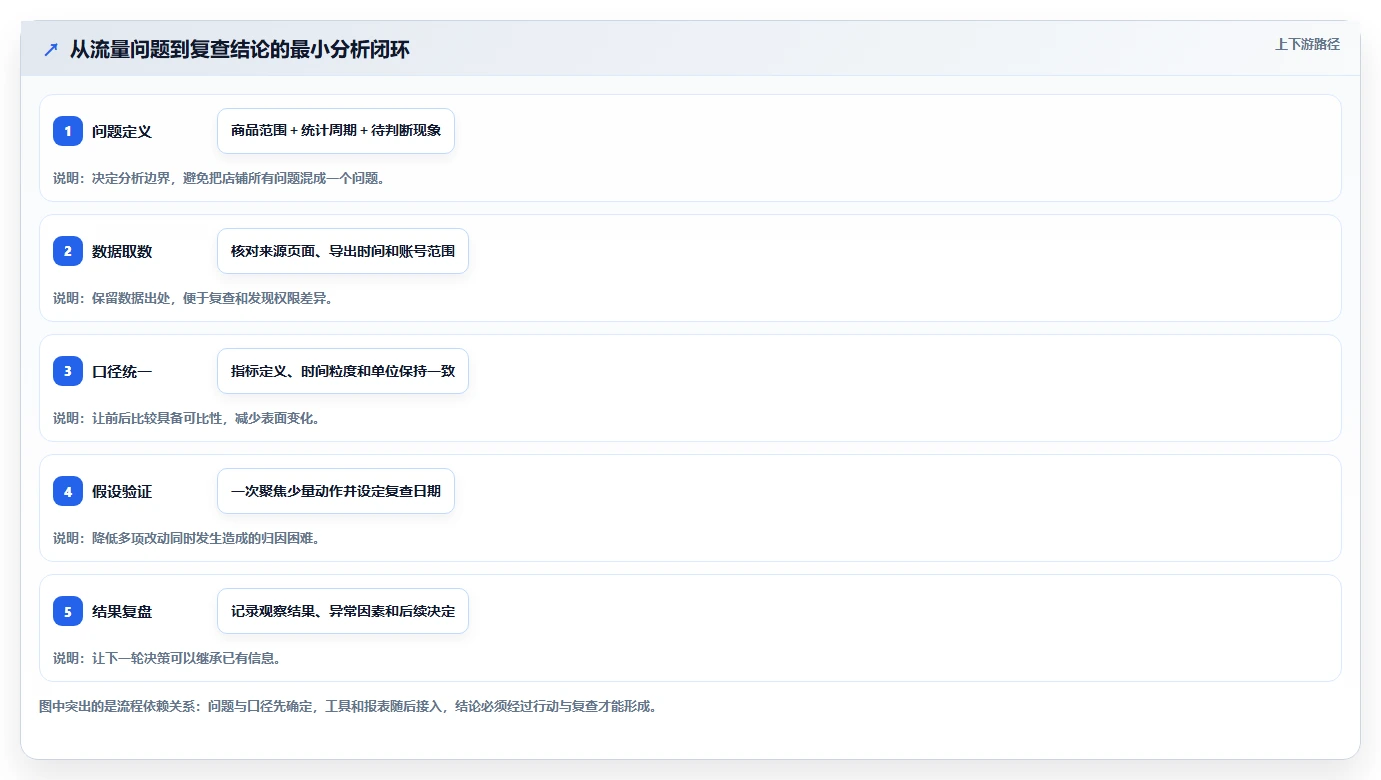
Task: Select the 问题定义 step label
Action: [122, 131]
